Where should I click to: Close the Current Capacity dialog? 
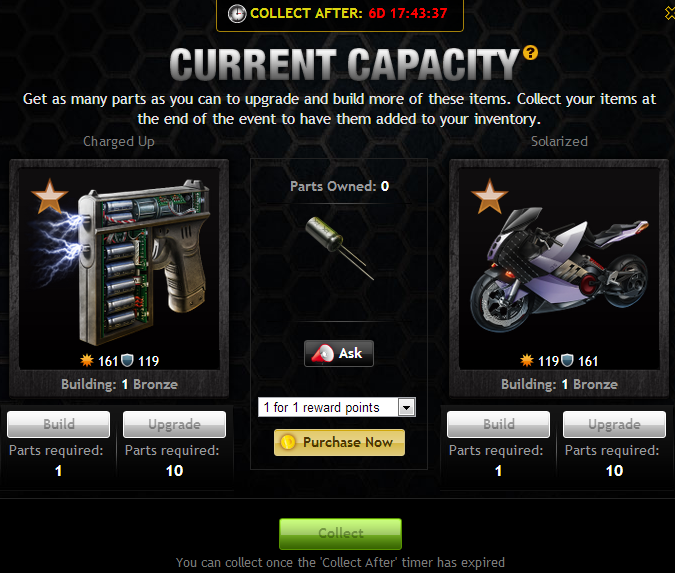[670, 13]
